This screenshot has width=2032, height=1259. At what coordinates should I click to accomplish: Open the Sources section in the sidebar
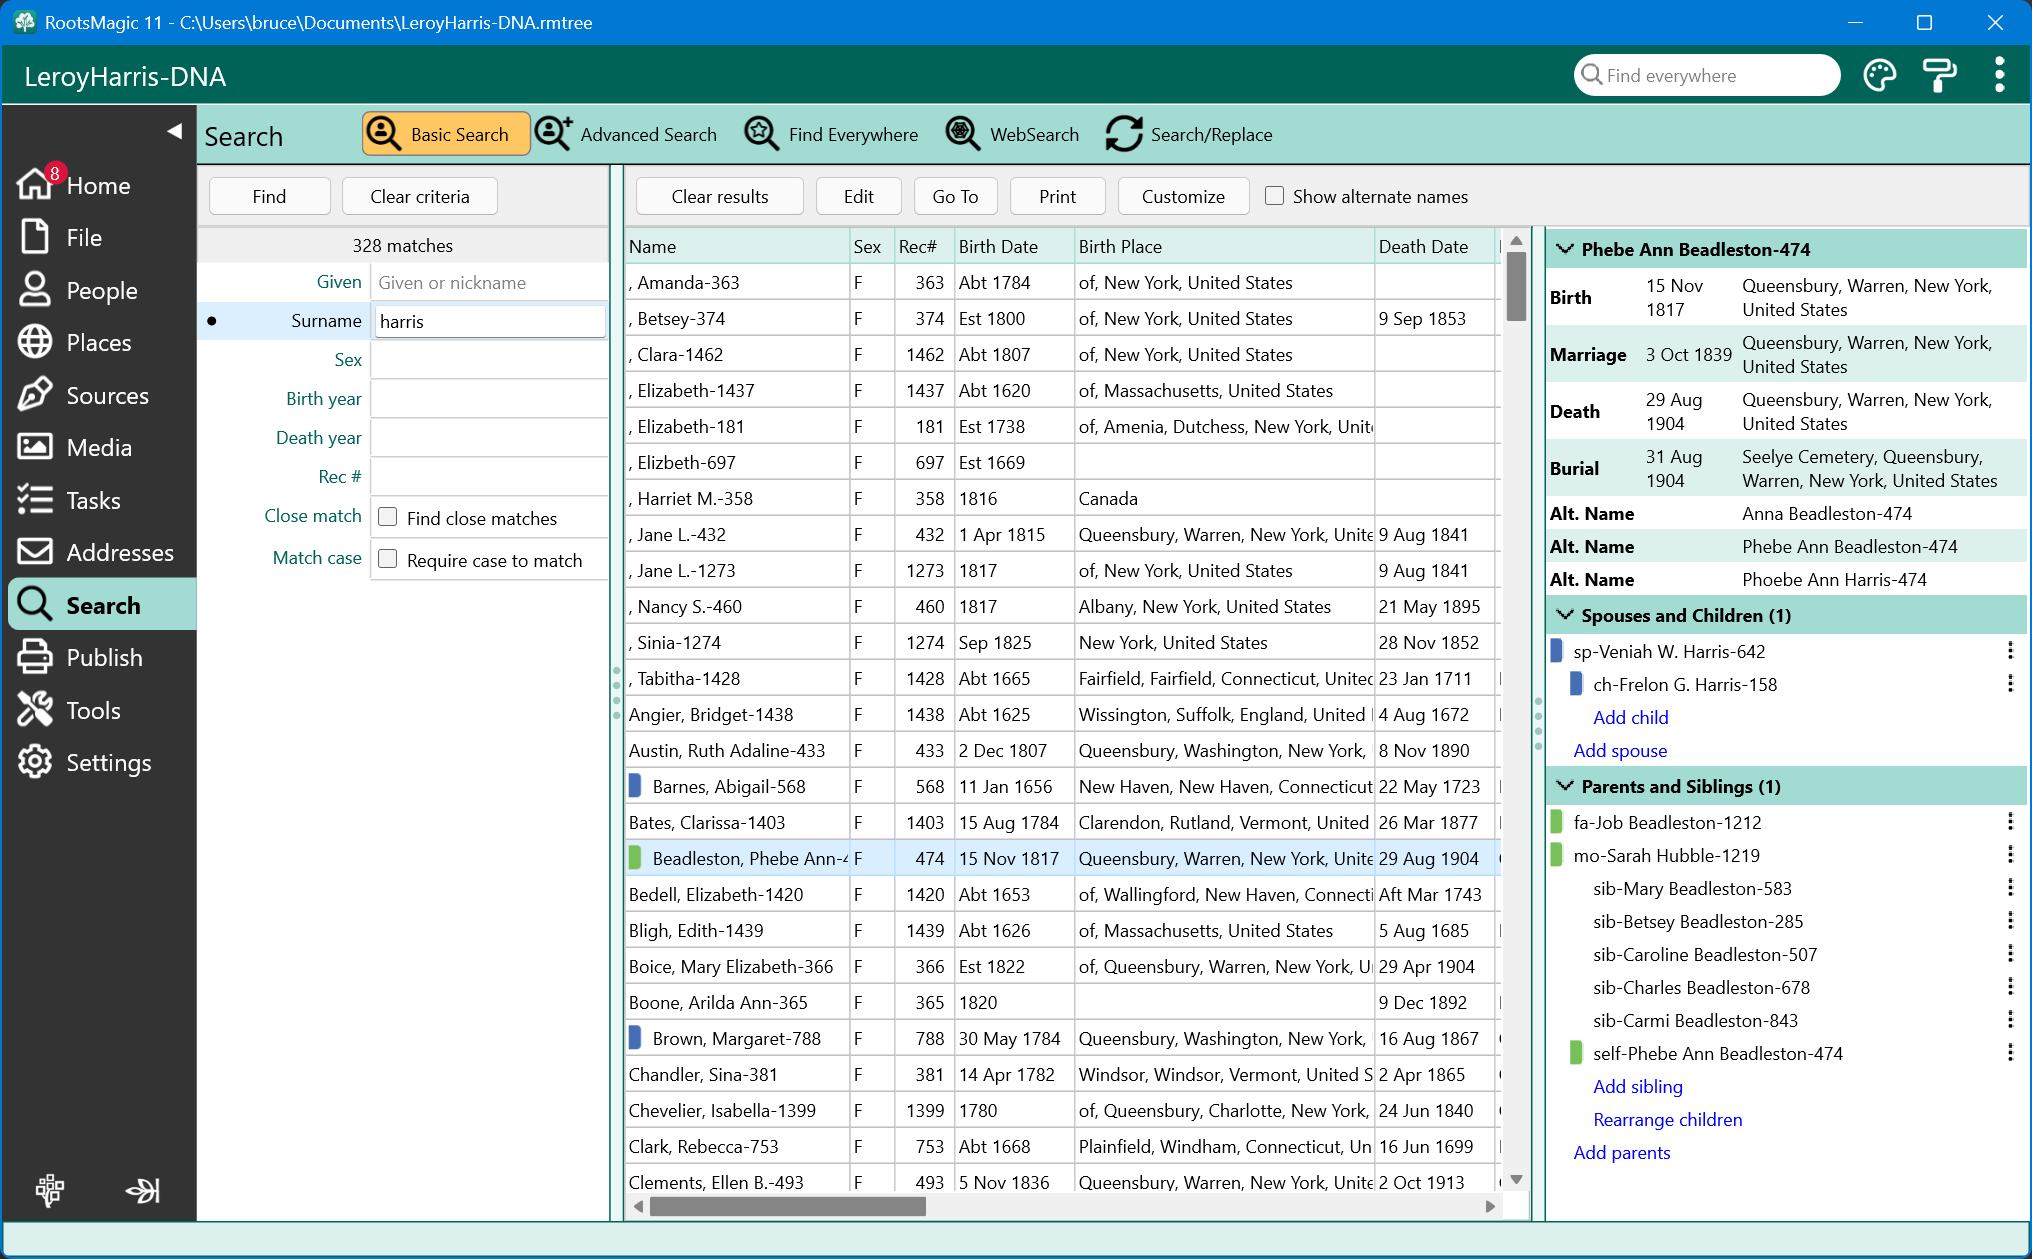click(x=106, y=395)
